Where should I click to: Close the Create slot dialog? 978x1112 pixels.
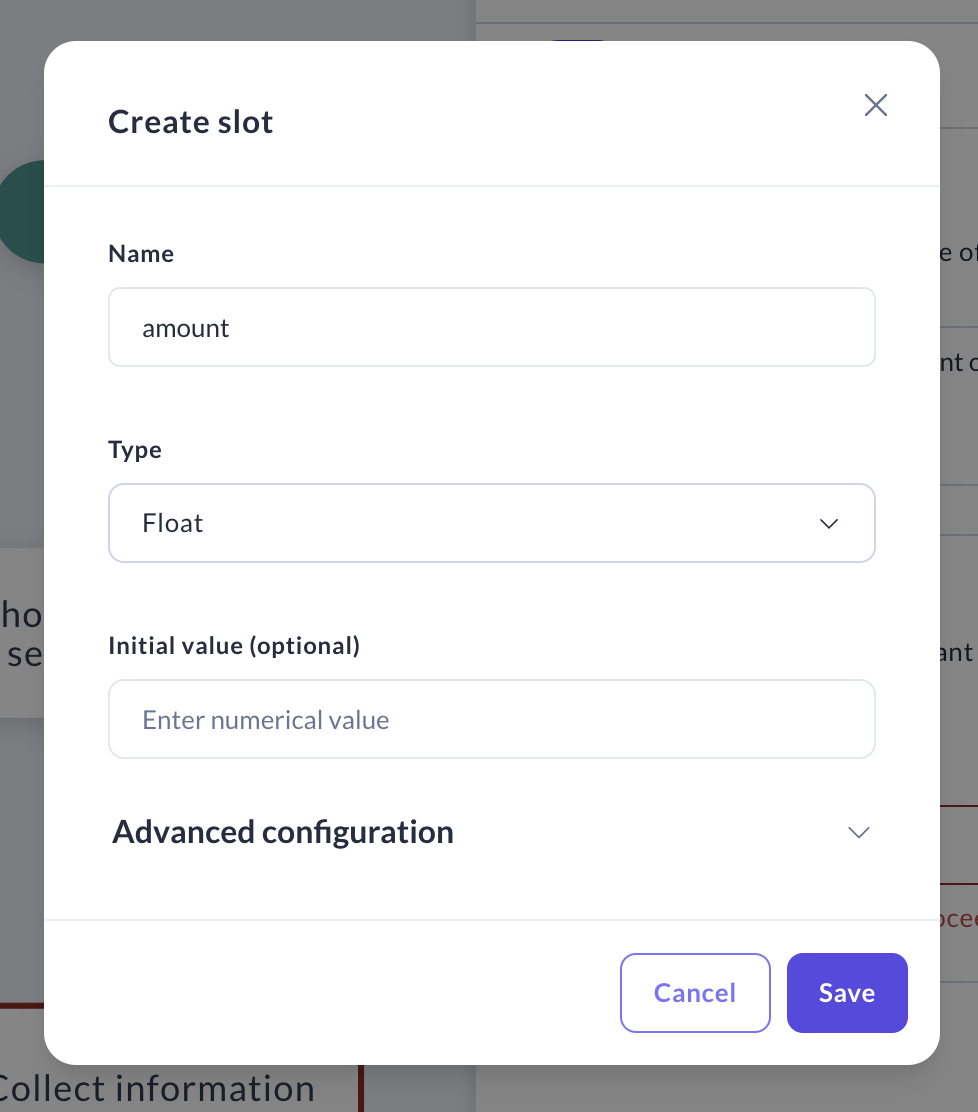876,105
